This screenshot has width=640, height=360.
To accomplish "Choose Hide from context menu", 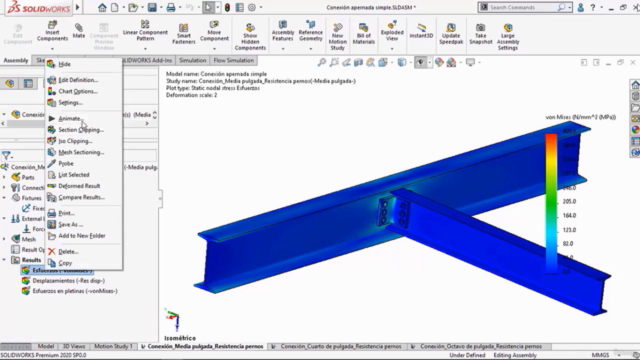I will tap(64, 64).
